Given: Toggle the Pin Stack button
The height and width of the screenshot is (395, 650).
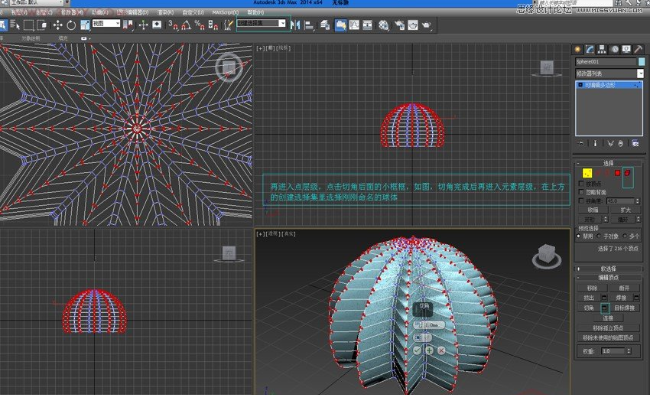Looking at the screenshot, I should click(581, 143).
